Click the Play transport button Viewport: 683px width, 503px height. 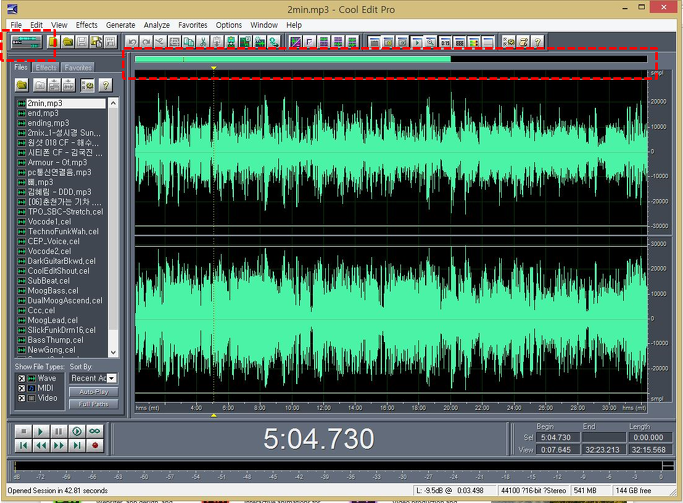[41, 431]
